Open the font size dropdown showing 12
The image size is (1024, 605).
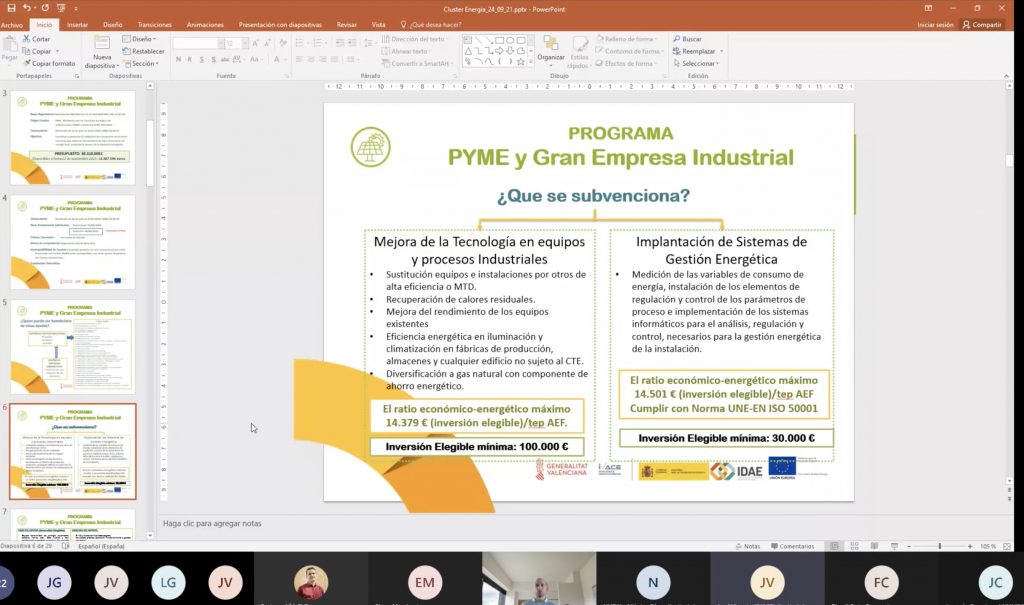(235, 43)
